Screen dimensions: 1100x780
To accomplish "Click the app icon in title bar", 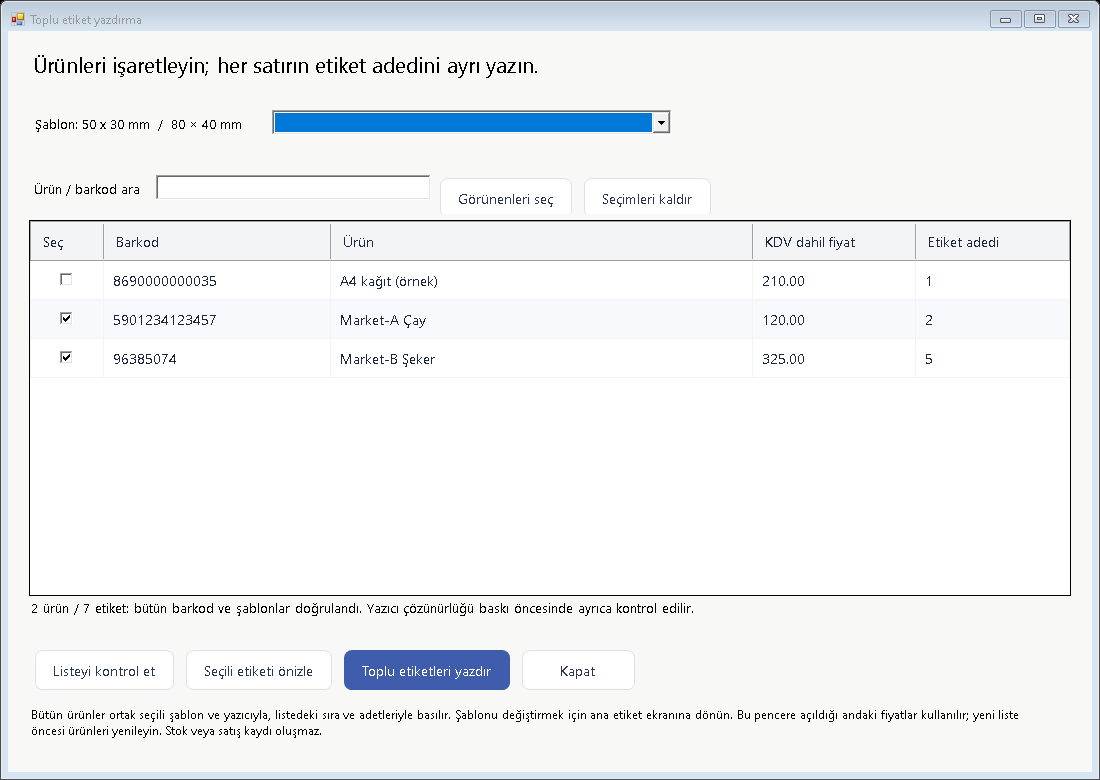I will (x=18, y=19).
